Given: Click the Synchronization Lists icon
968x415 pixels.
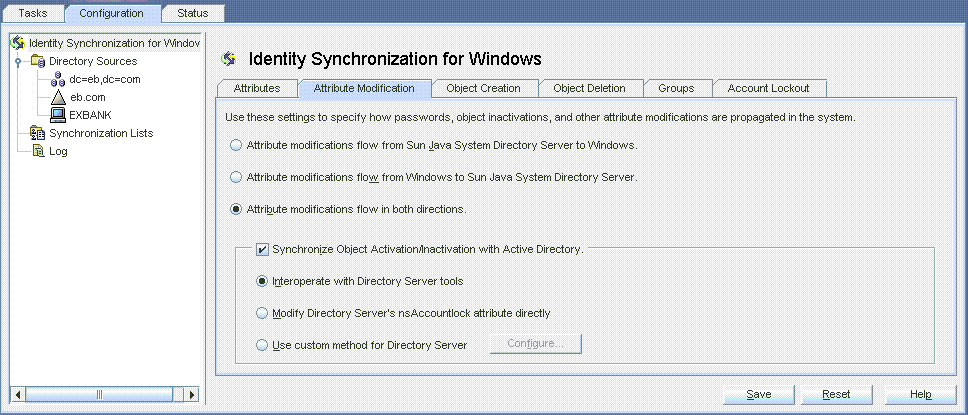Looking at the screenshot, I should click(38, 133).
